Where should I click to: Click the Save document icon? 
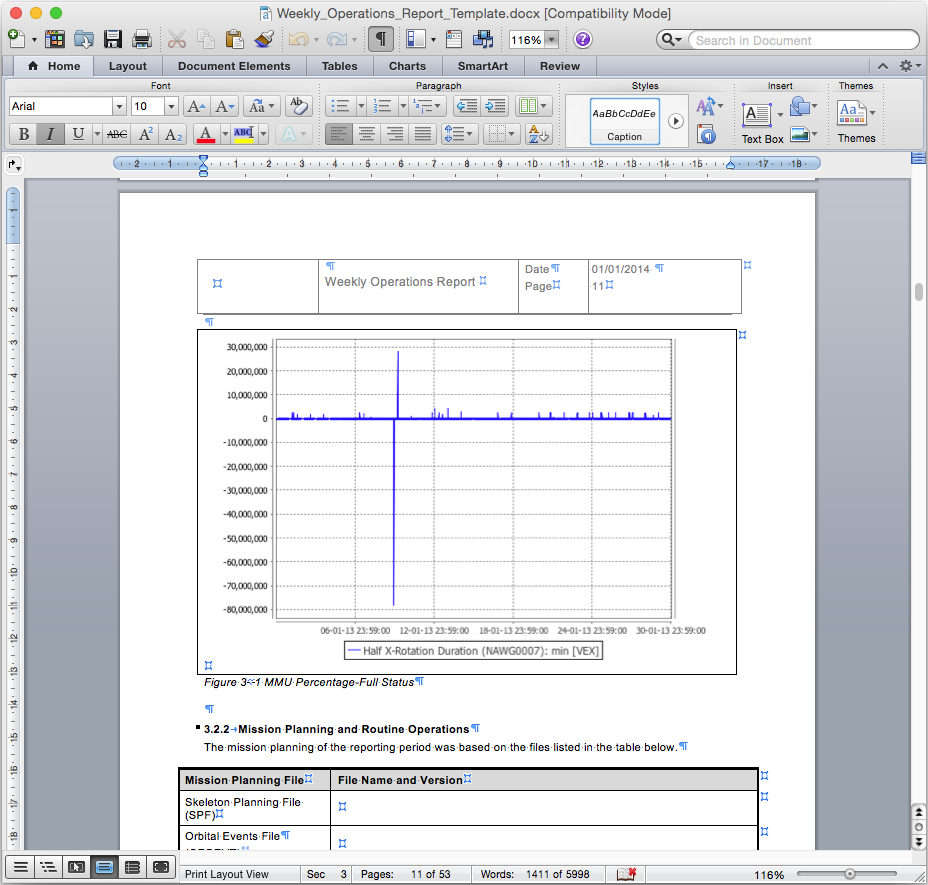(113, 40)
